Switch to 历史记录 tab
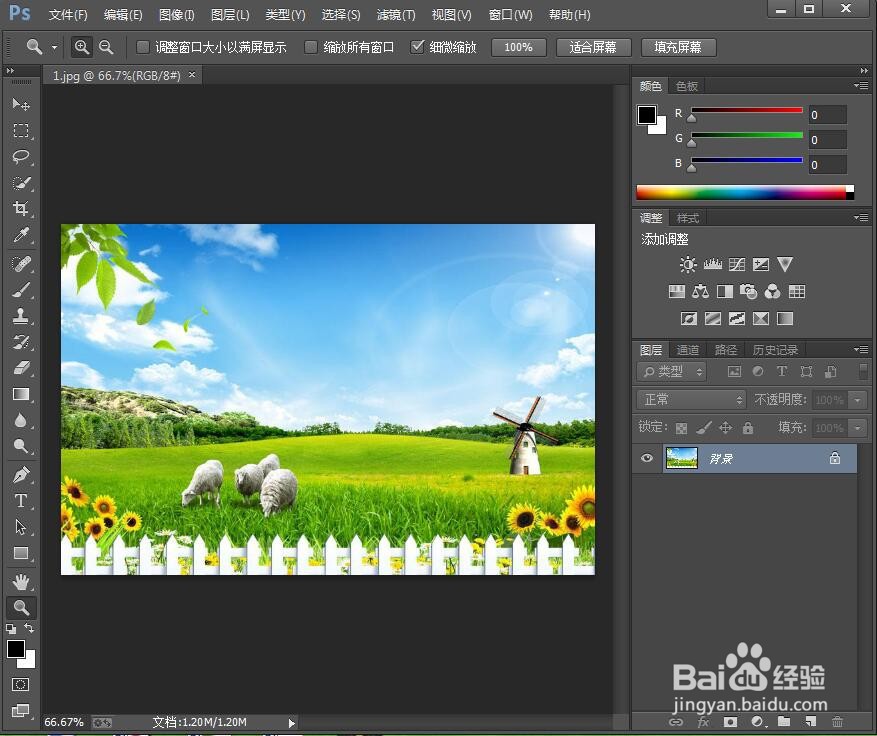The height and width of the screenshot is (736, 877). 775,350
